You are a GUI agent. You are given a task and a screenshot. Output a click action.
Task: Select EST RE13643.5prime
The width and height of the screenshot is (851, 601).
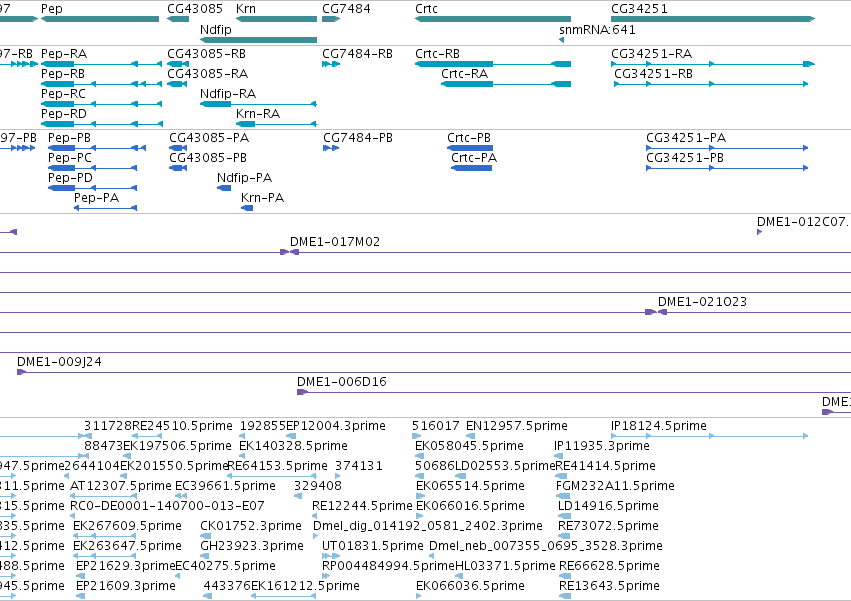564,596
